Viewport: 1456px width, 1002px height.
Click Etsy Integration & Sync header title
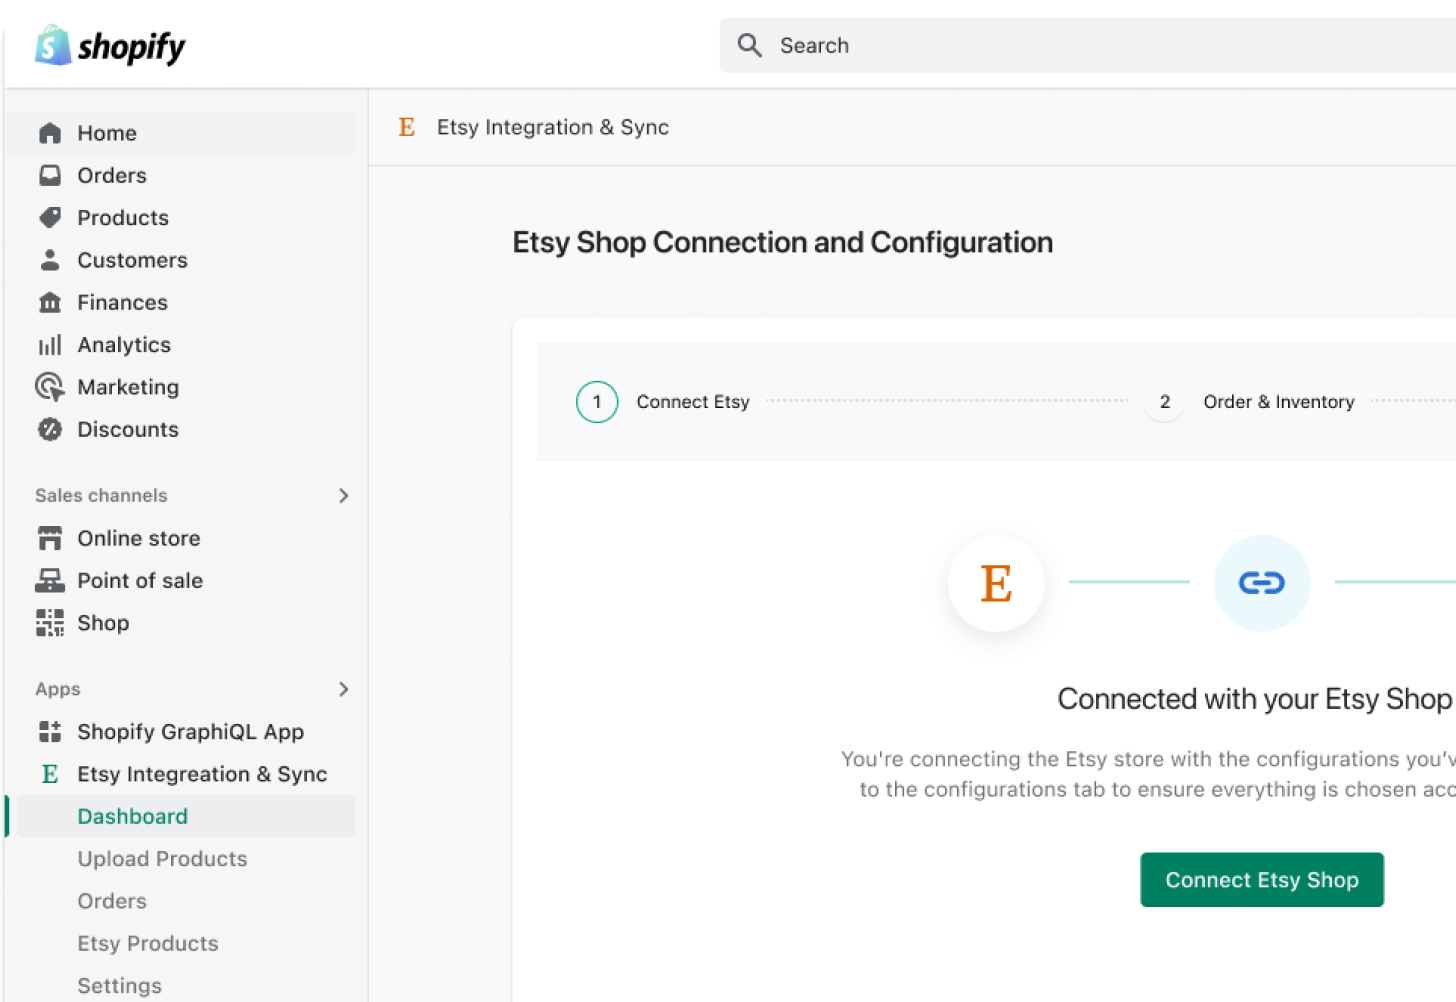pyautogui.click(x=553, y=127)
